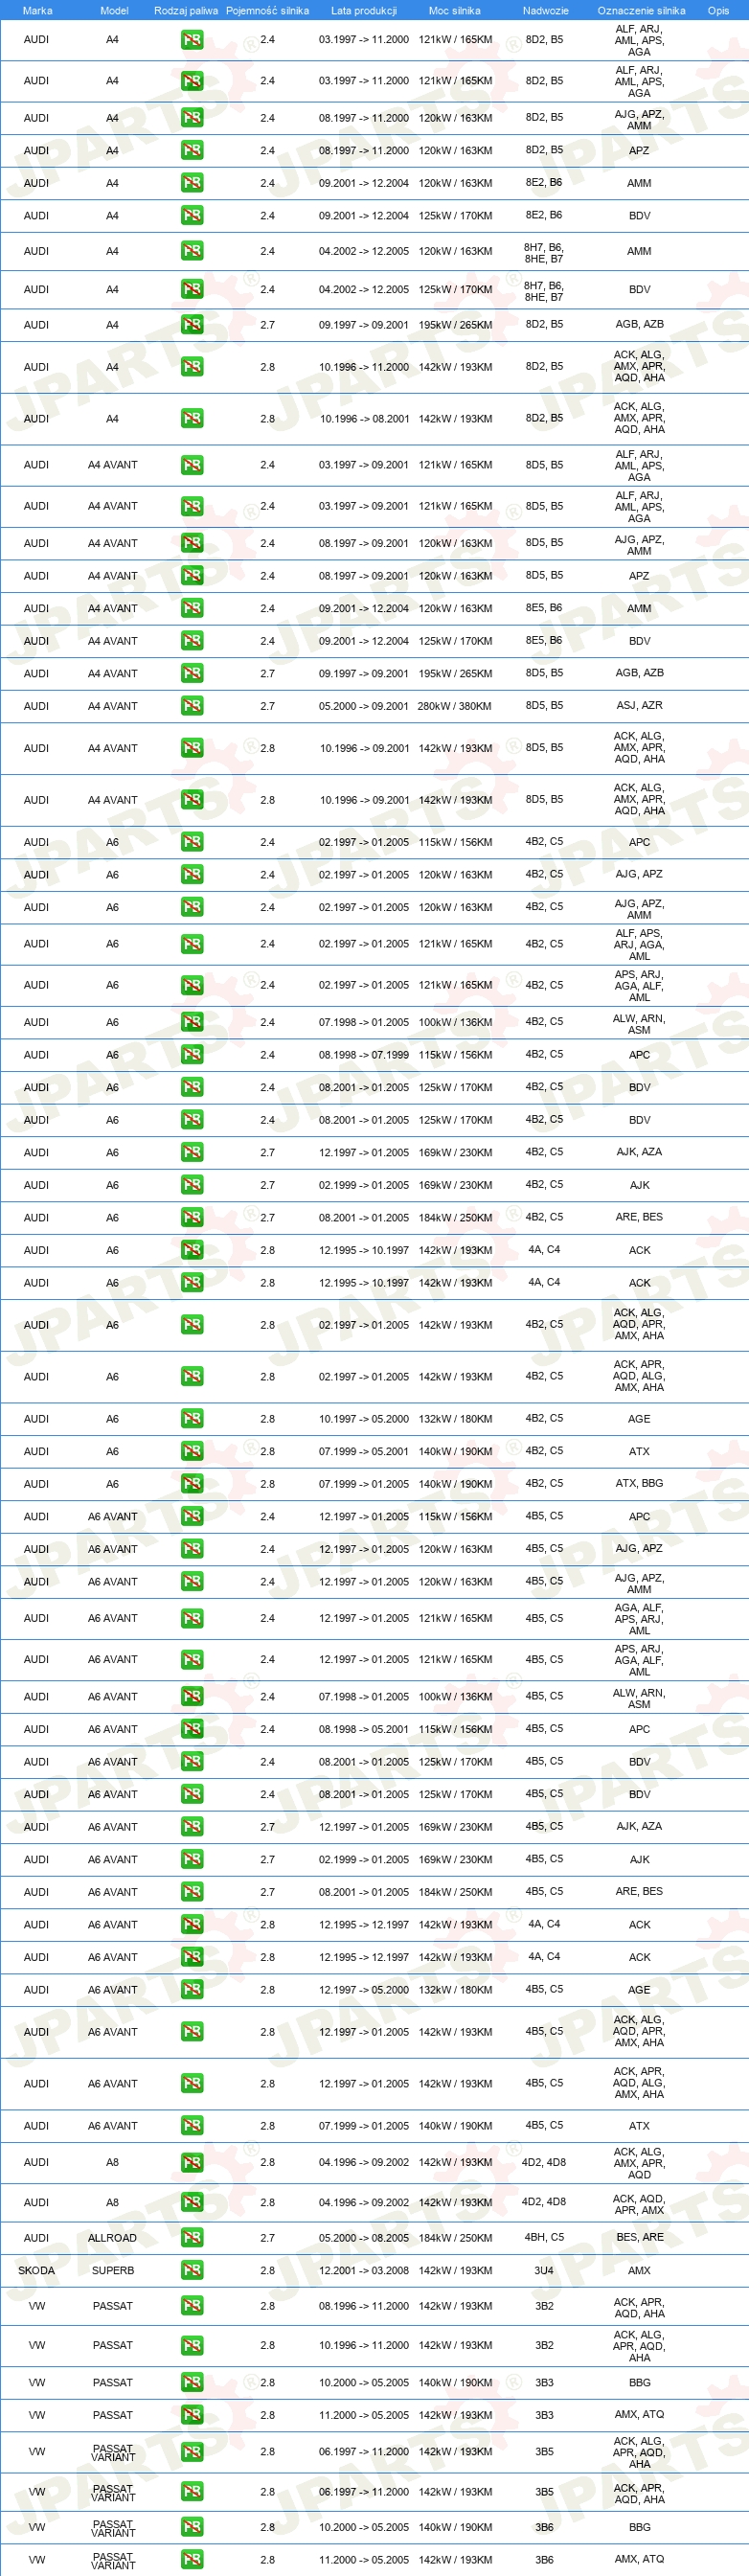
Task: Click the fuel icon in the A4 8E2 AMM row
Action: pyautogui.click(x=192, y=183)
